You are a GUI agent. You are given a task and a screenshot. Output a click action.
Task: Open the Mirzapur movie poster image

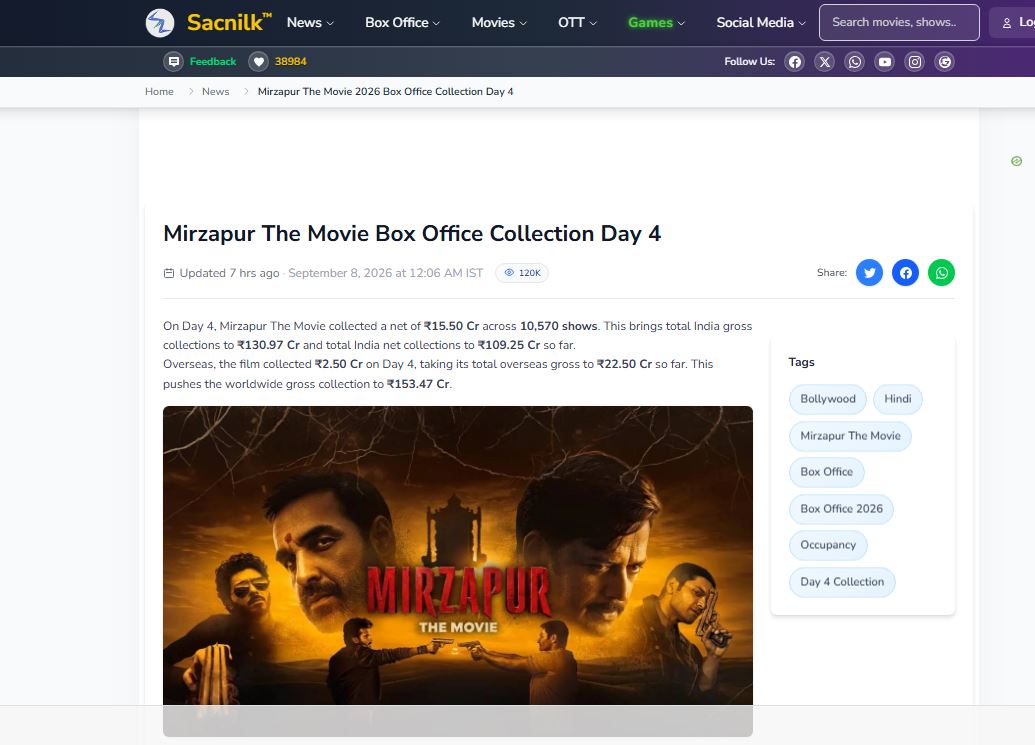pos(457,571)
